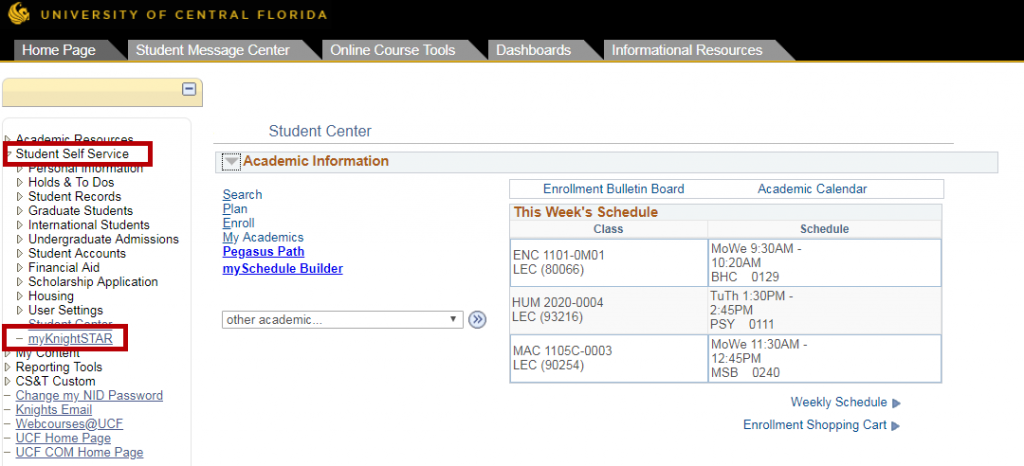Screen dimensions: 1024x466
Task: Open the UCF Home Page link
Action: coord(63,438)
